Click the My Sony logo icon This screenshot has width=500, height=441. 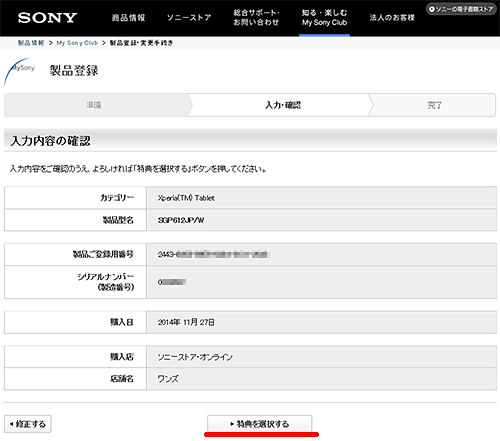pyautogui.click(x=19, y=72)
